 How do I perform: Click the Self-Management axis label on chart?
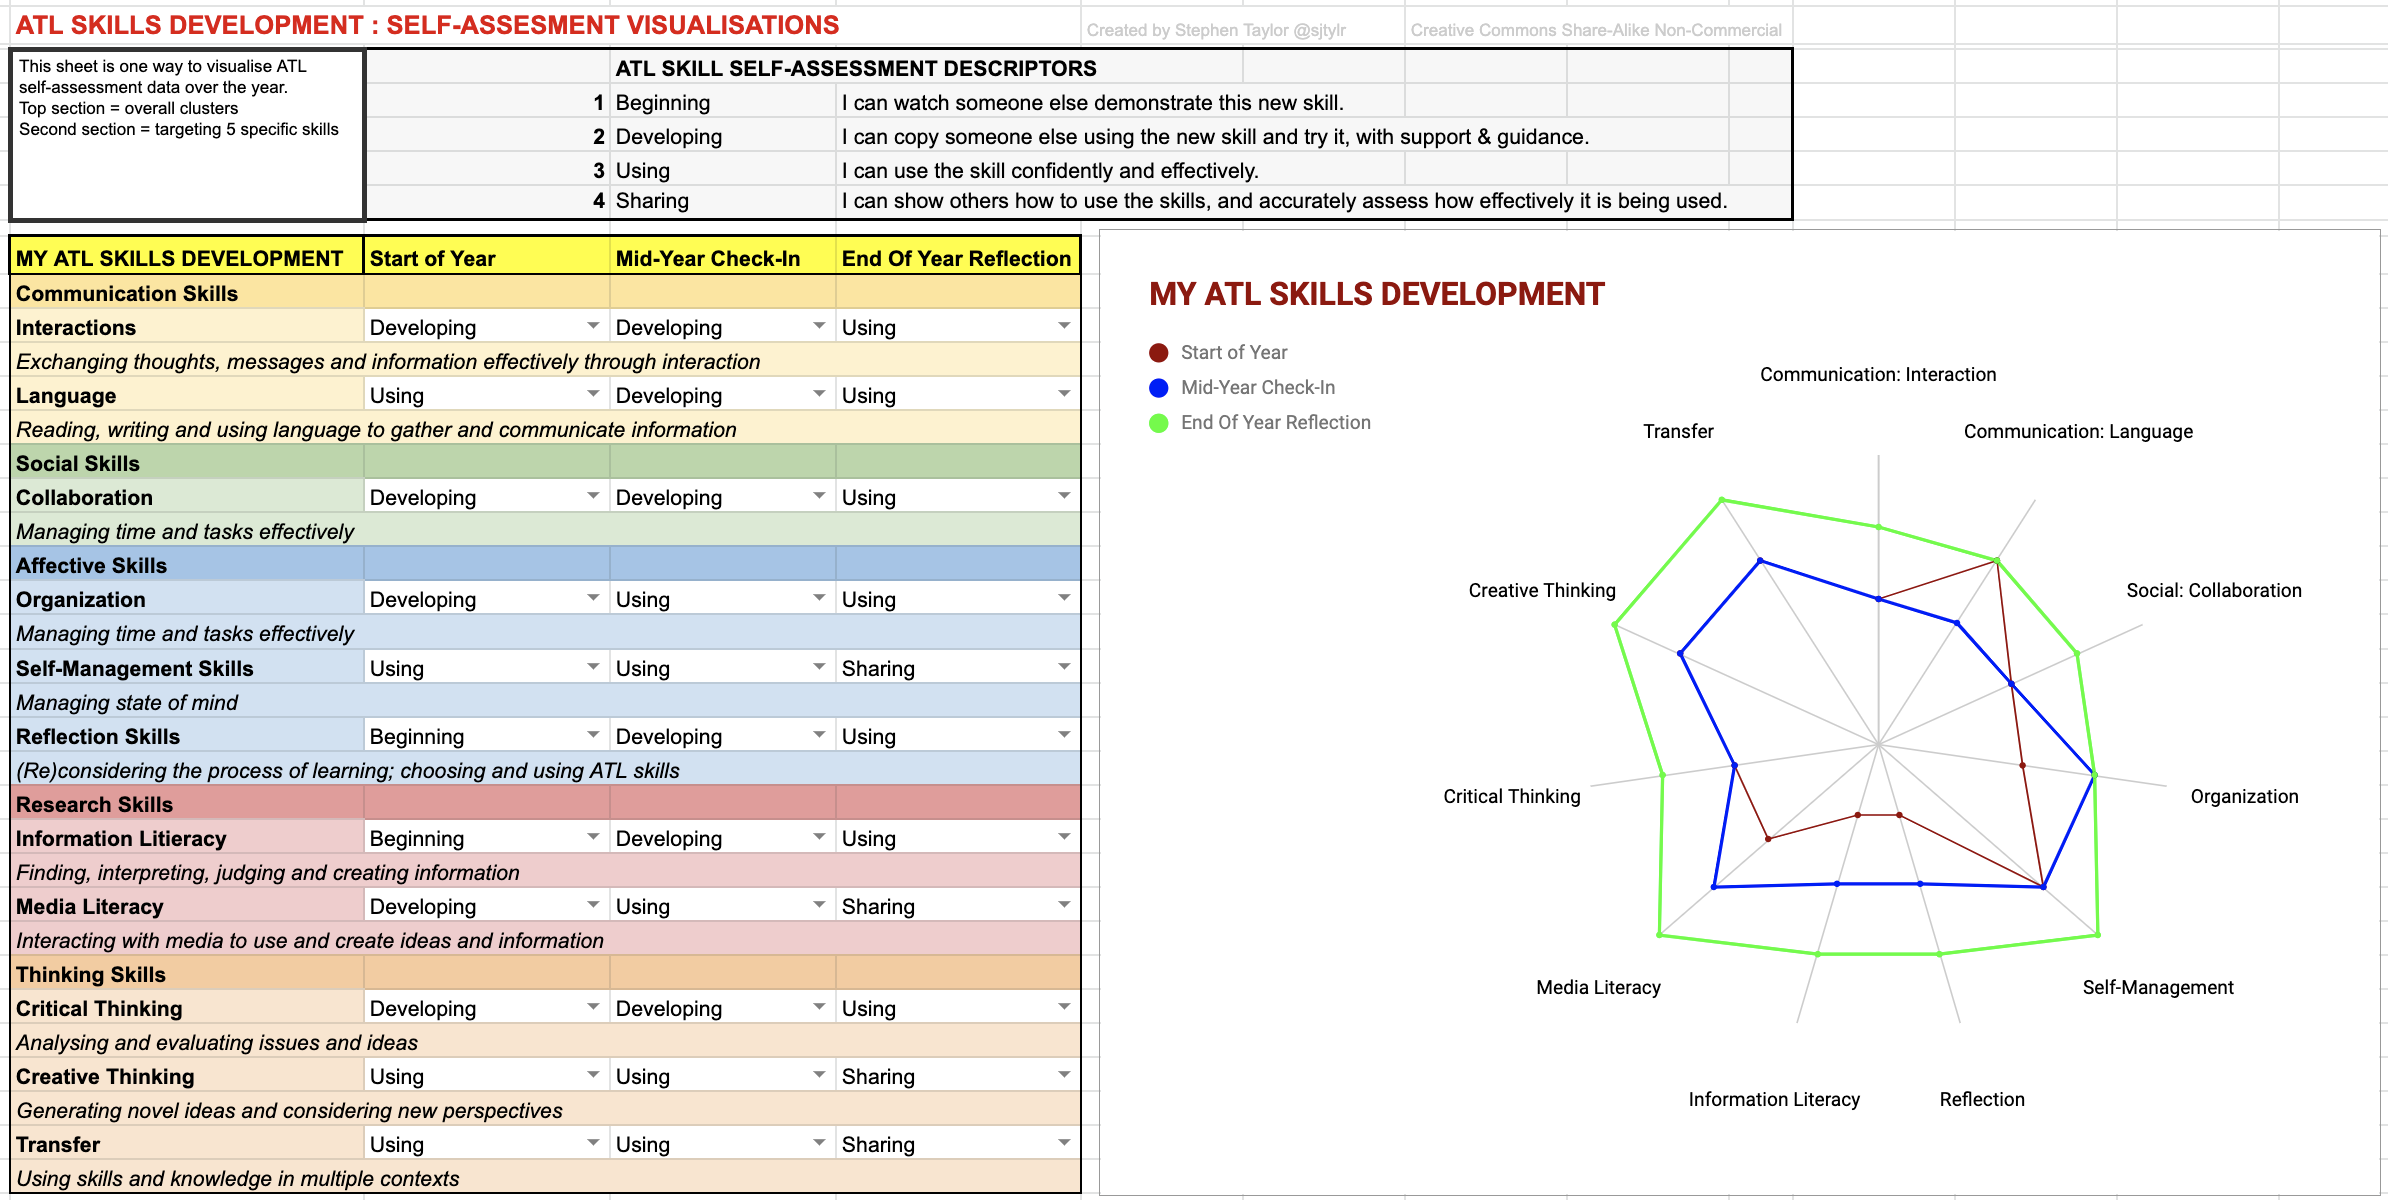2157,988
